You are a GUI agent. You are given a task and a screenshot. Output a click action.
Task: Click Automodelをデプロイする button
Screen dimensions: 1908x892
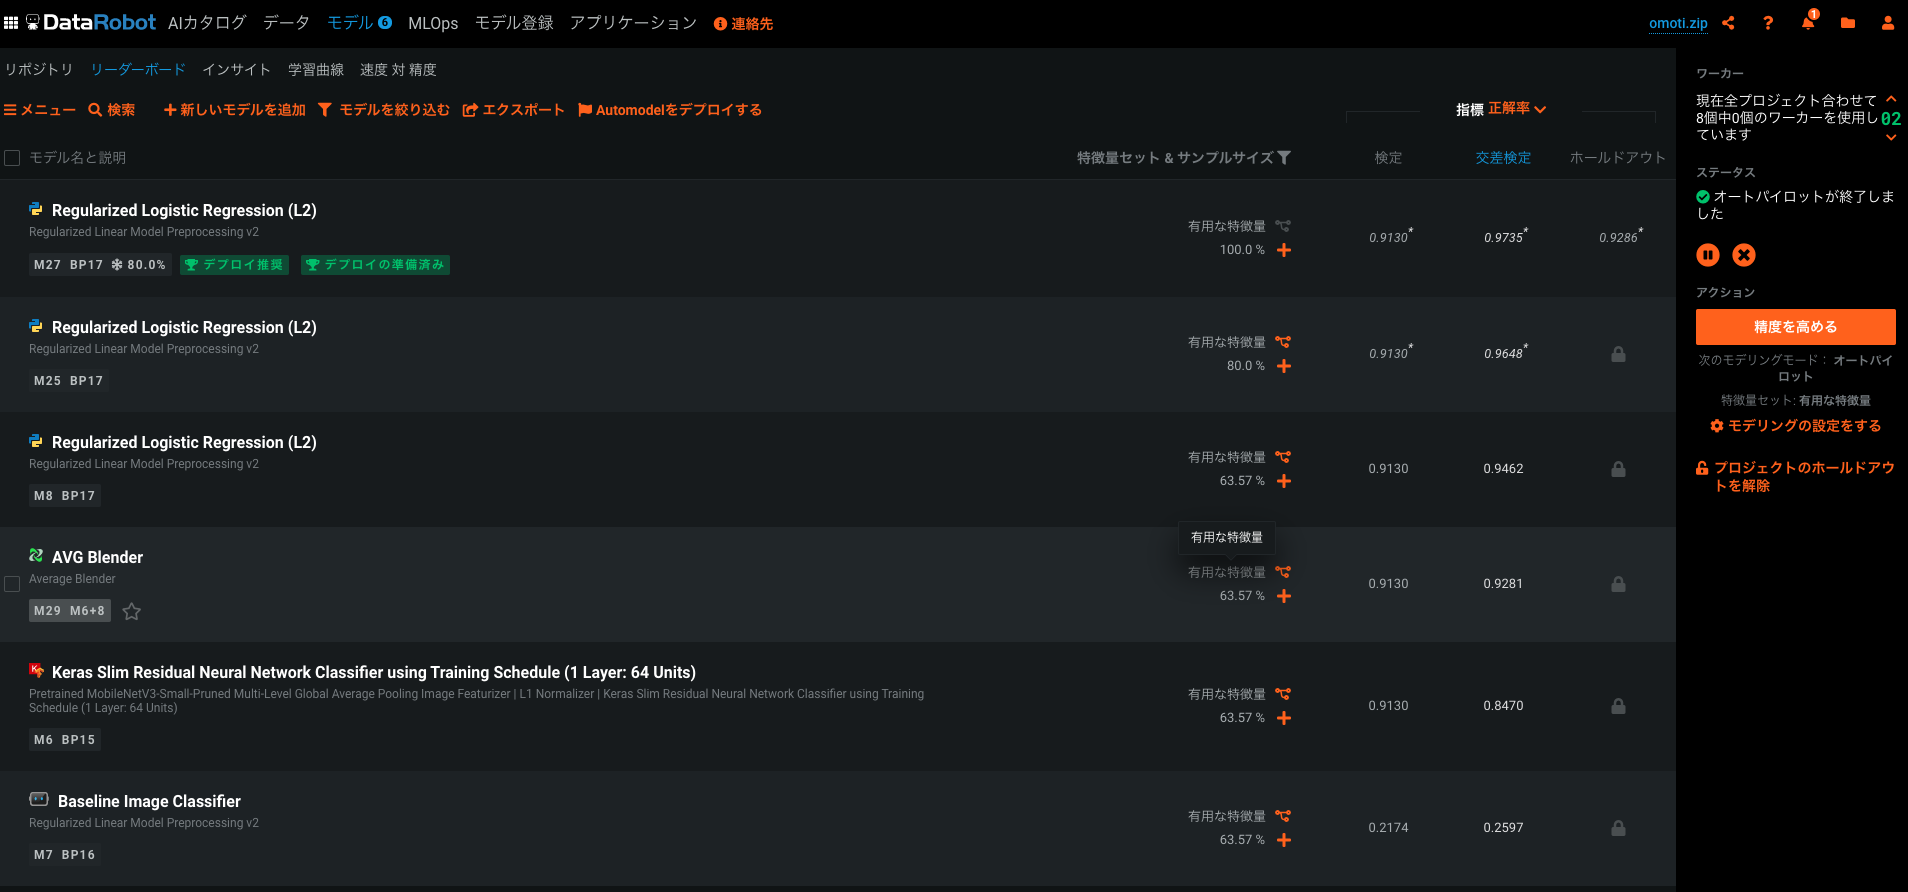(x=670, y=110)
